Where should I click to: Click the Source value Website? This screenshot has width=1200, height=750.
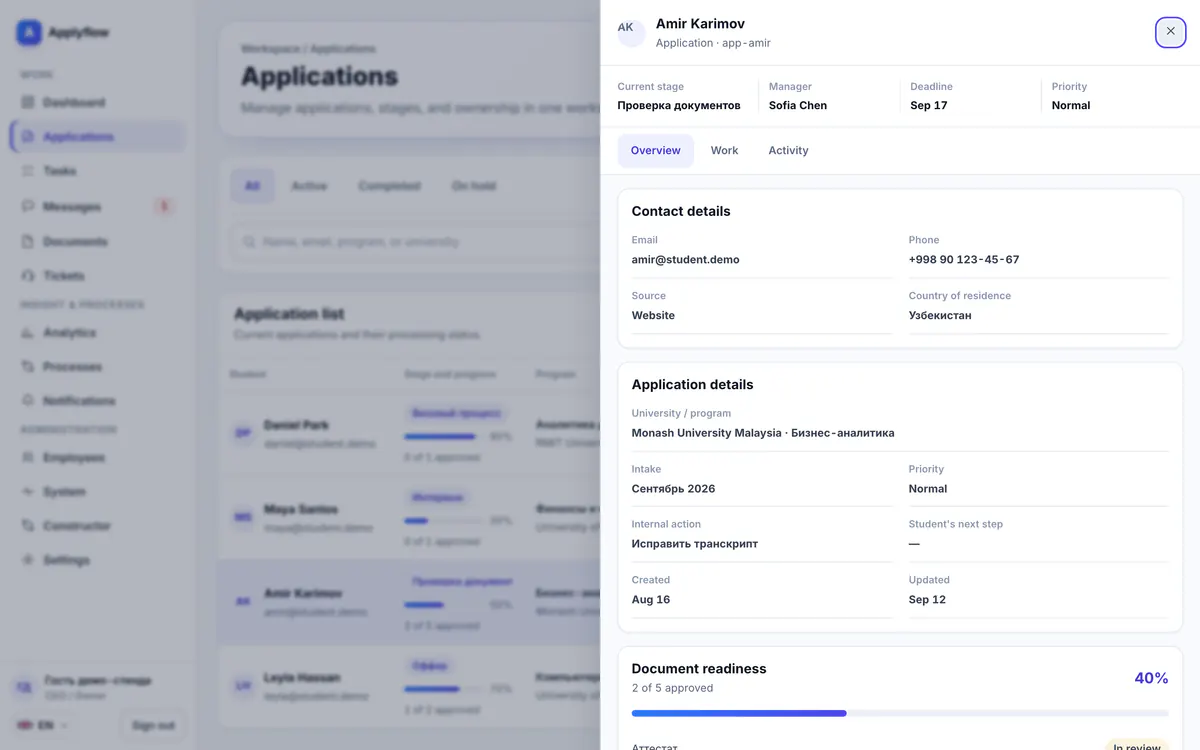pyautogui.click(x=653, y=315)
